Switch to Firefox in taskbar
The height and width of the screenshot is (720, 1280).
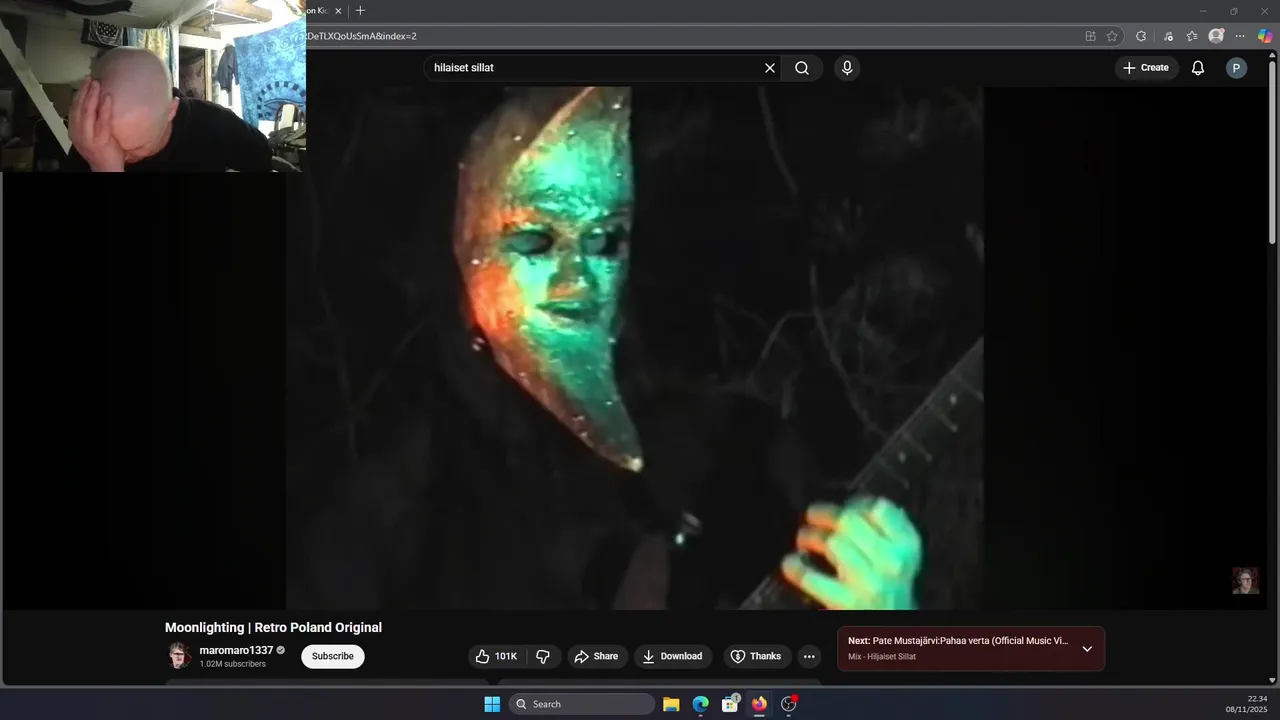[x=759, y=704]
